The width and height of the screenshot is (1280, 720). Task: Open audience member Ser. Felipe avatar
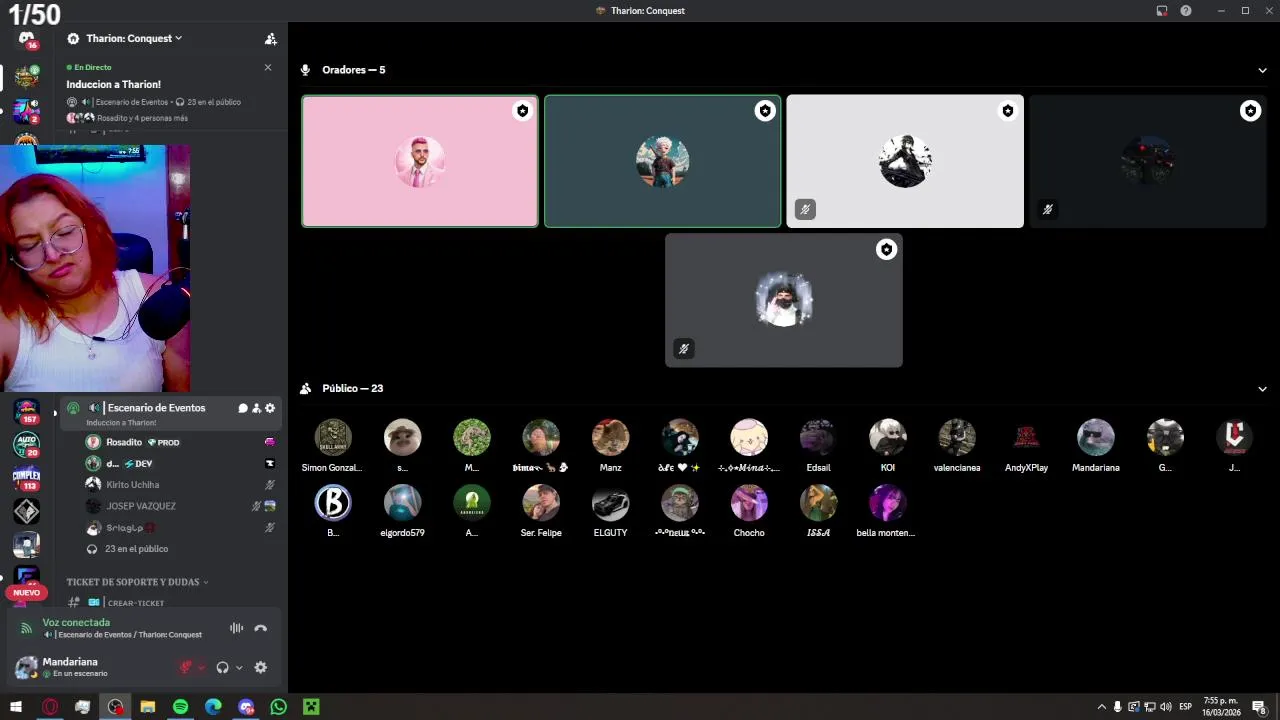pos(541,503)
